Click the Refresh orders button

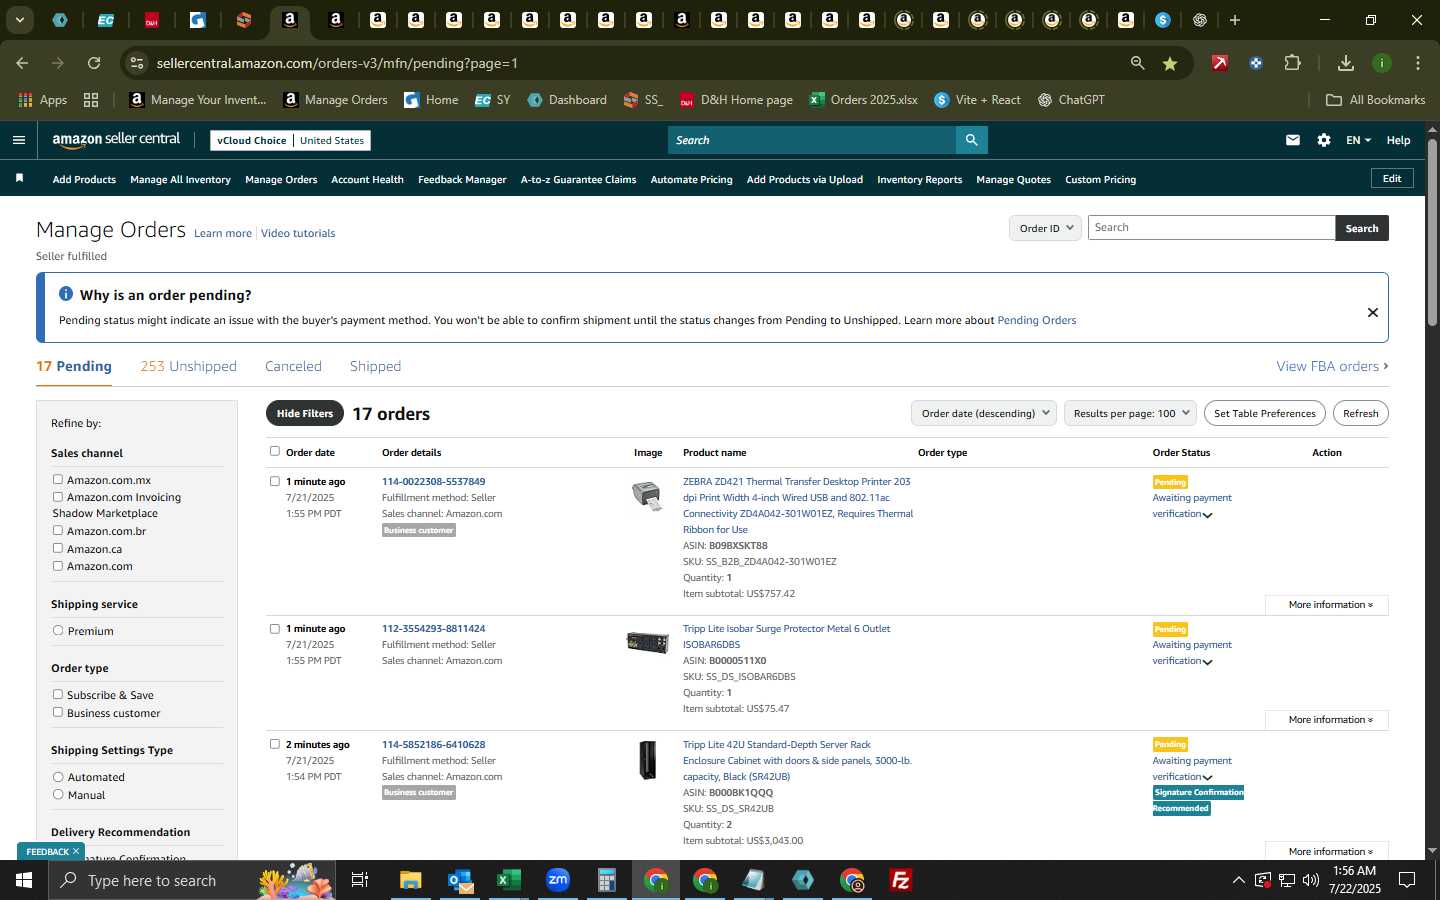pos(1360,413)
